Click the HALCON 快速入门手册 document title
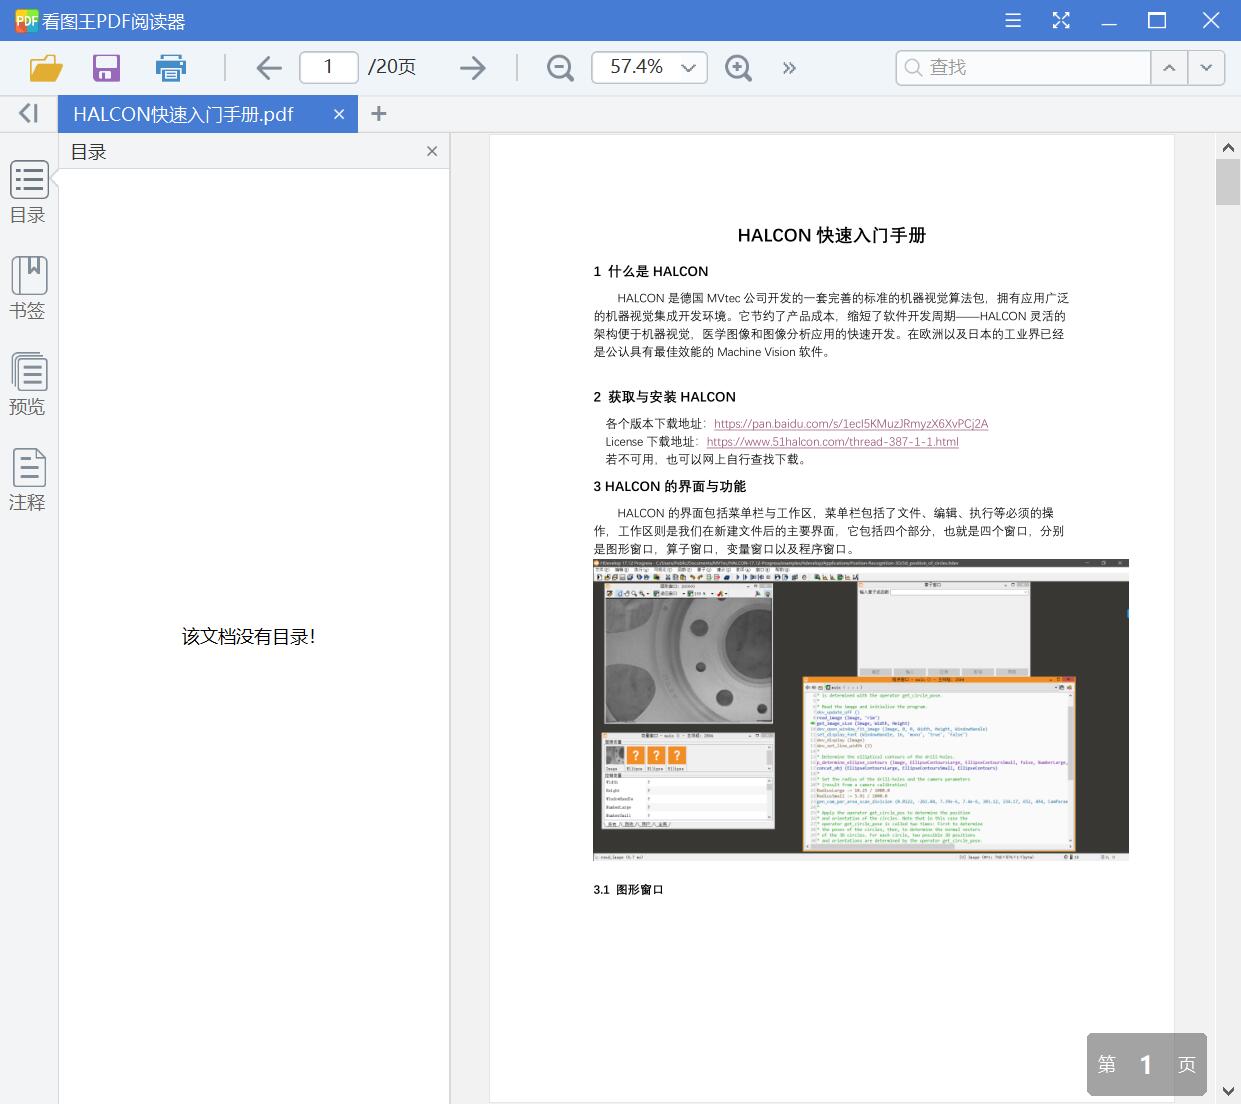Image resolution: width=1241 pixels, height=1104 pixels. (x=832, y=235)
